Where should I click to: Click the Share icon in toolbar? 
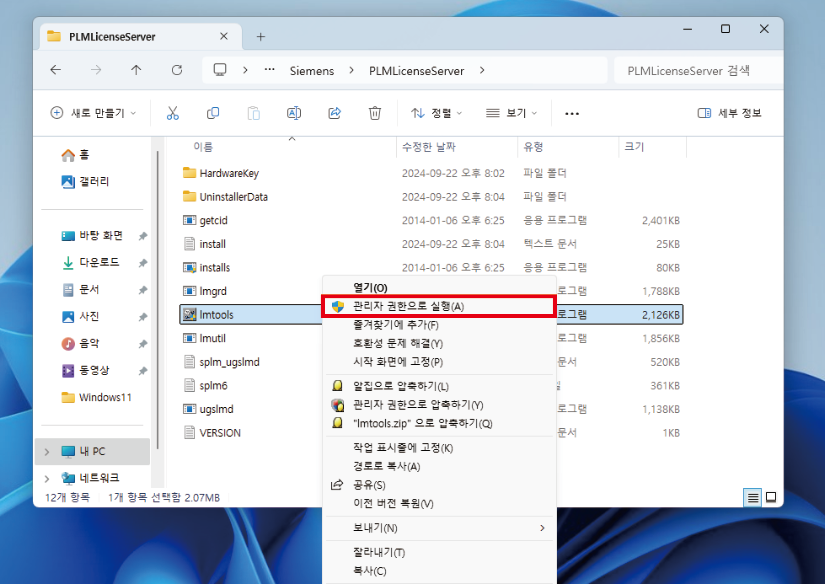pyautogui.click(x=335, y=113)
